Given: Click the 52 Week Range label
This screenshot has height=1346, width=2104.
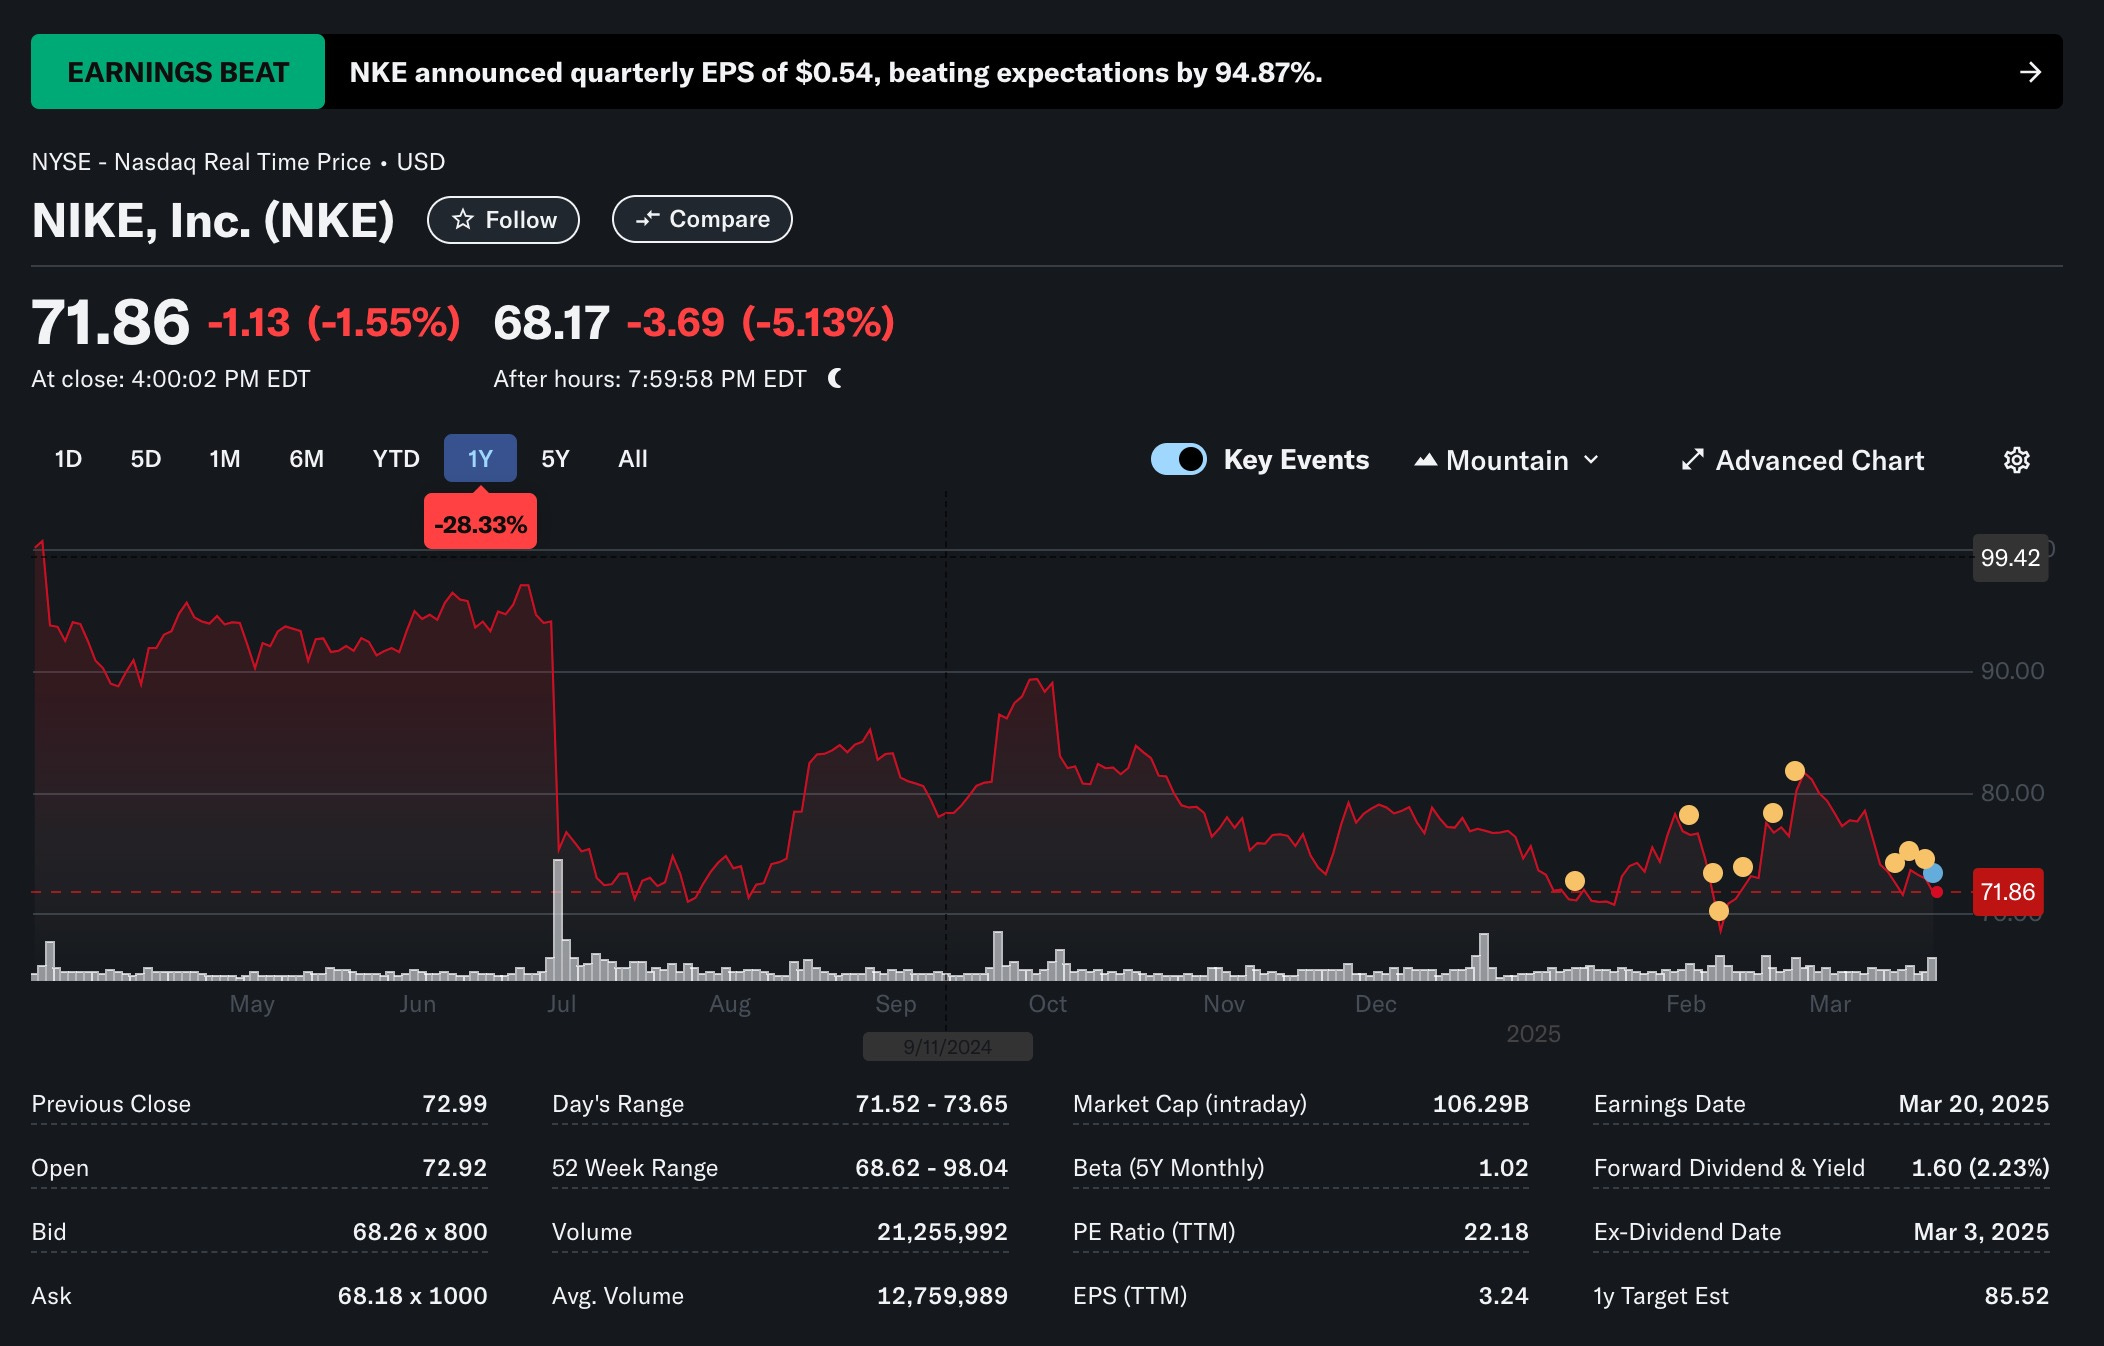Looking at the screenshot, I should [x=635, y=1168].
